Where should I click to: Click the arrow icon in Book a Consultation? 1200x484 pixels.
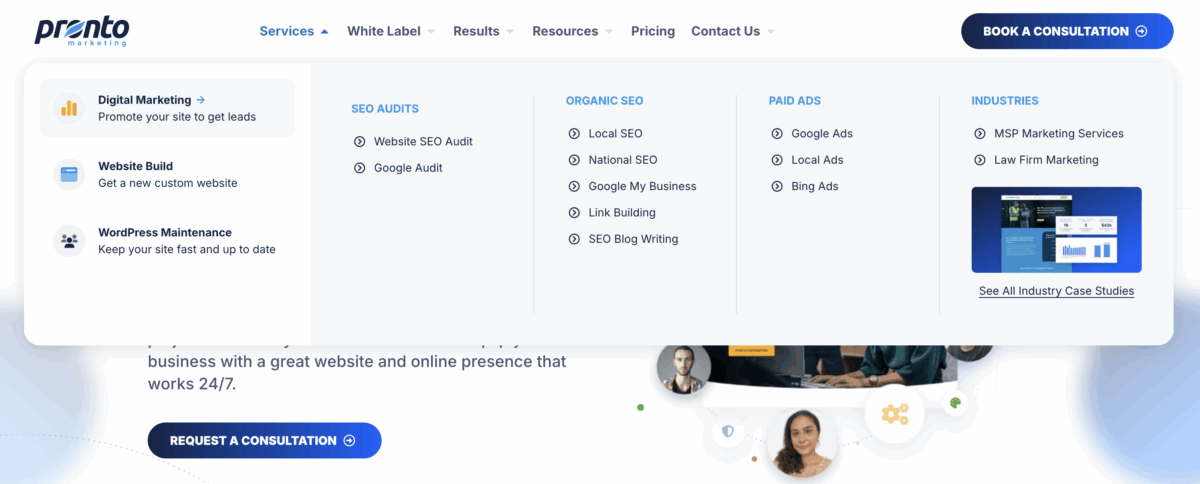pyautogui.click(x=1141, y=31)
